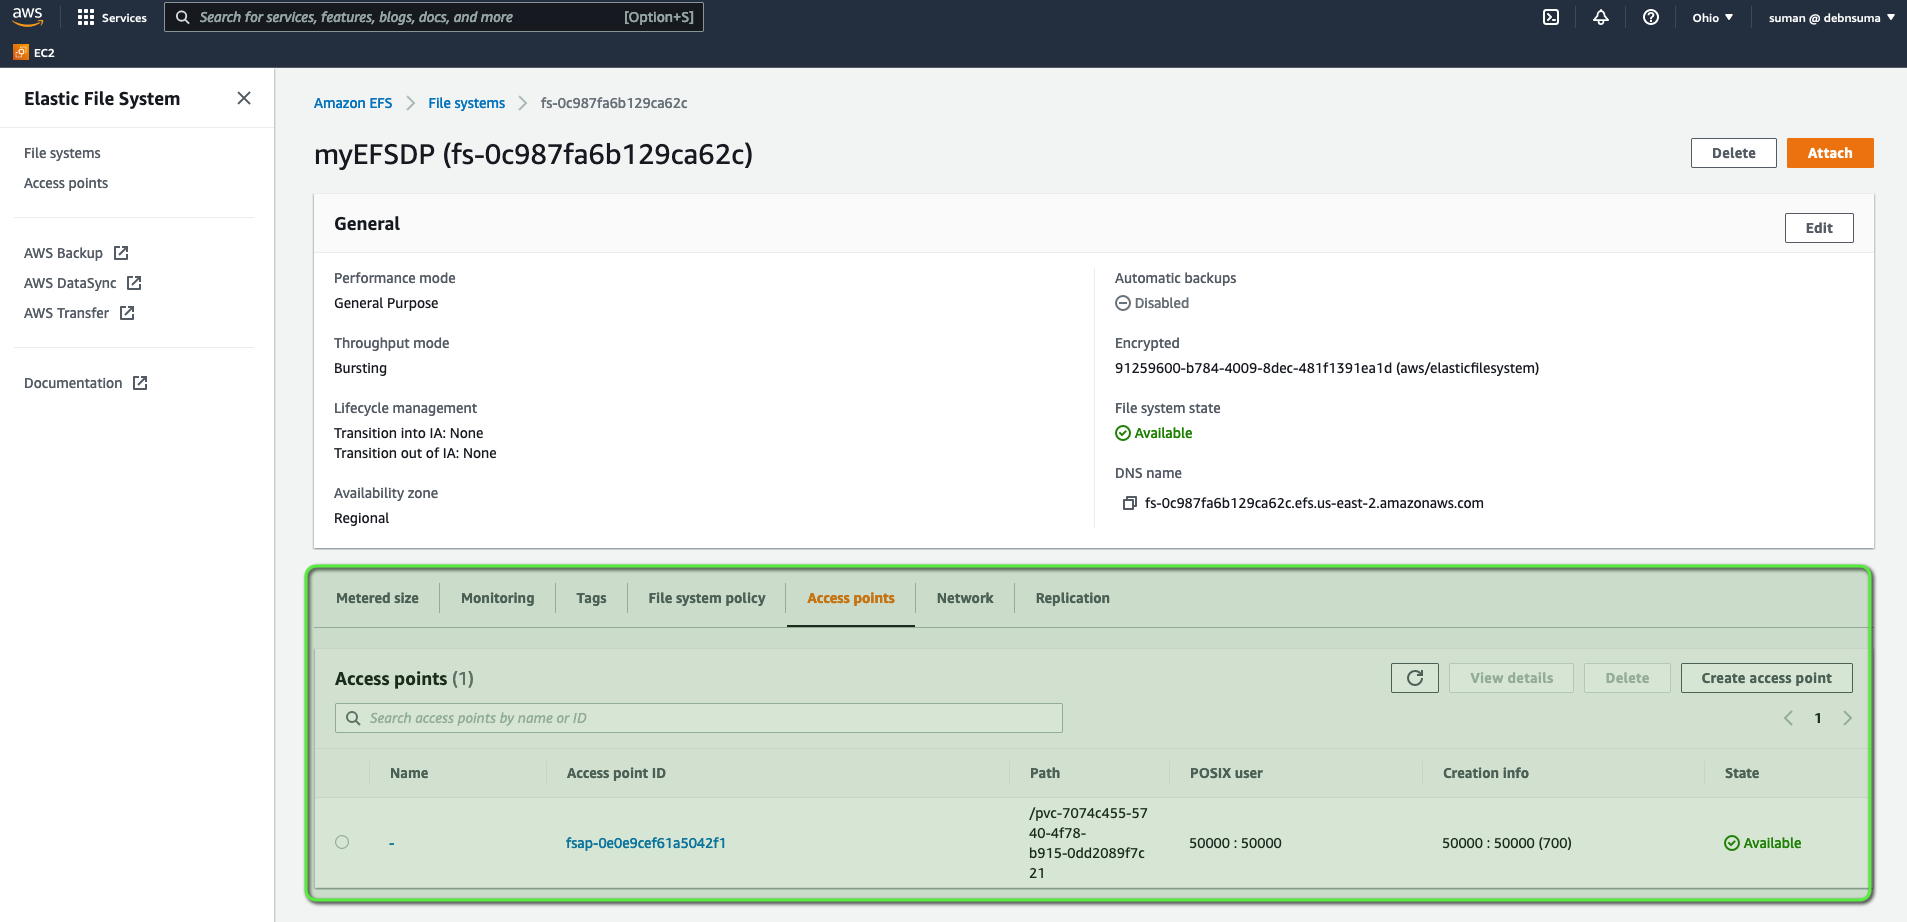Open AWS Transfer external link
Screen dimensions: 1907x922
coord(79,313)
